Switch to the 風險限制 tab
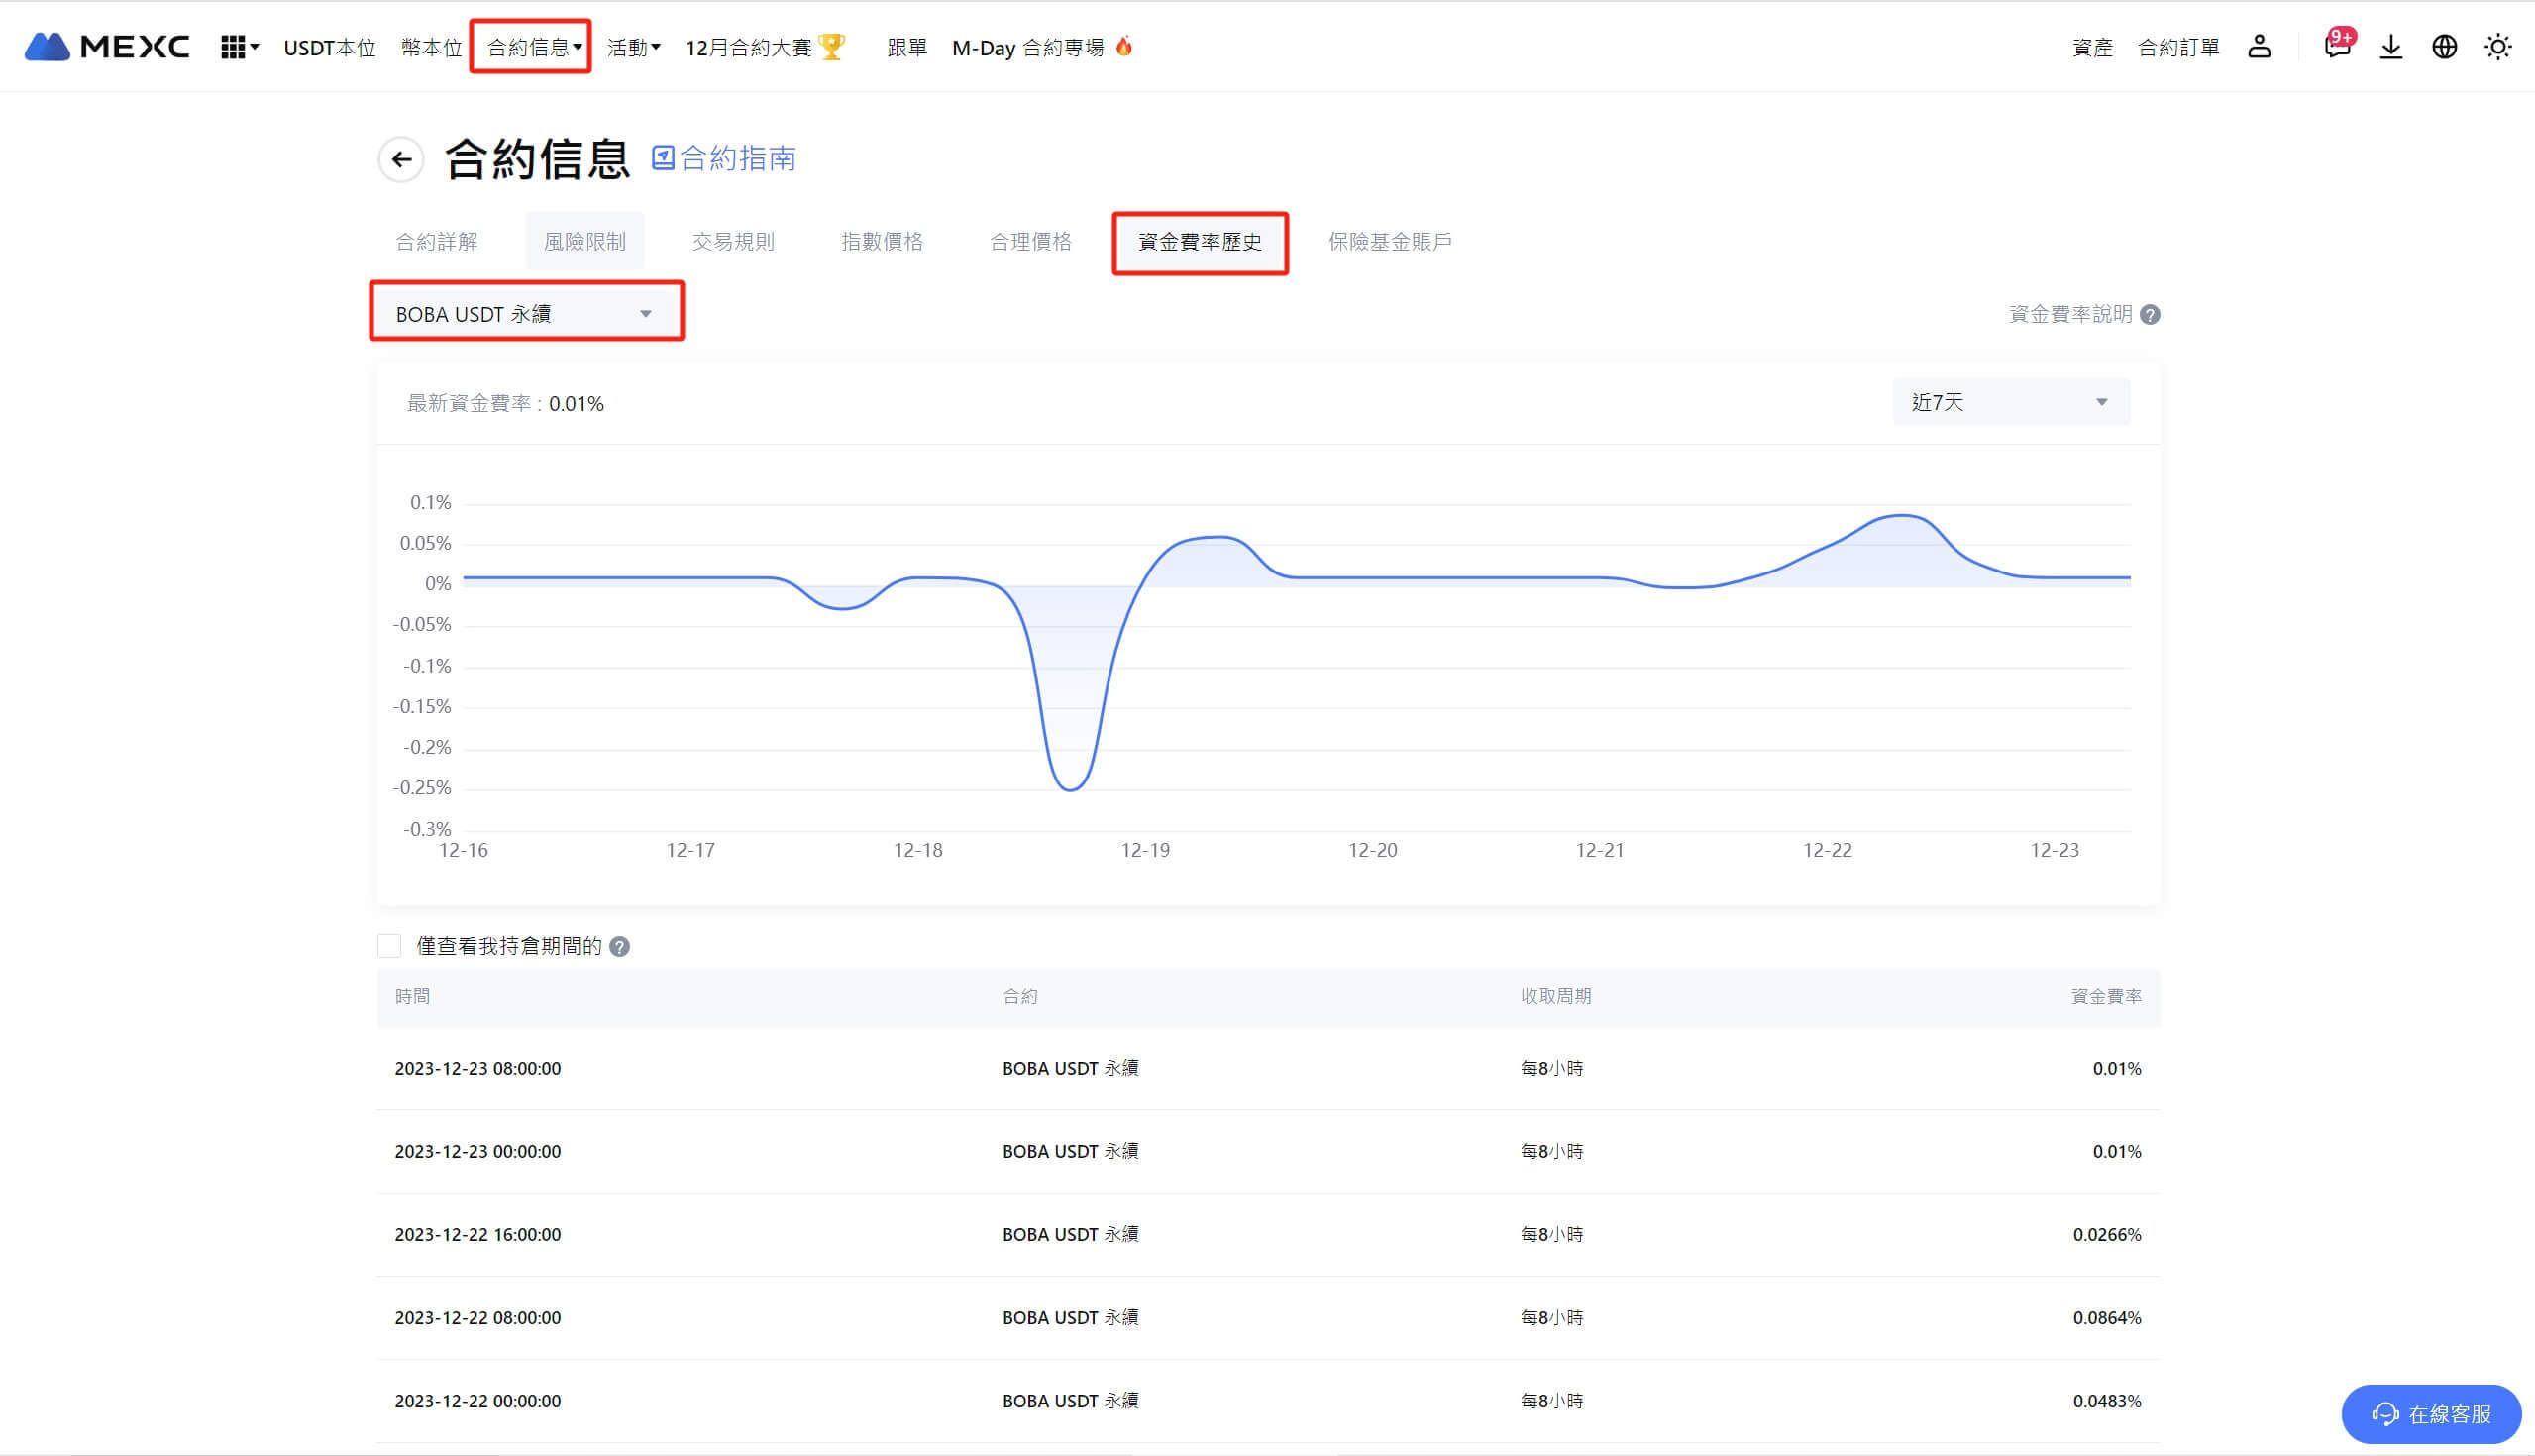The image size is (2535, 1456). click(x=584, y=241)
